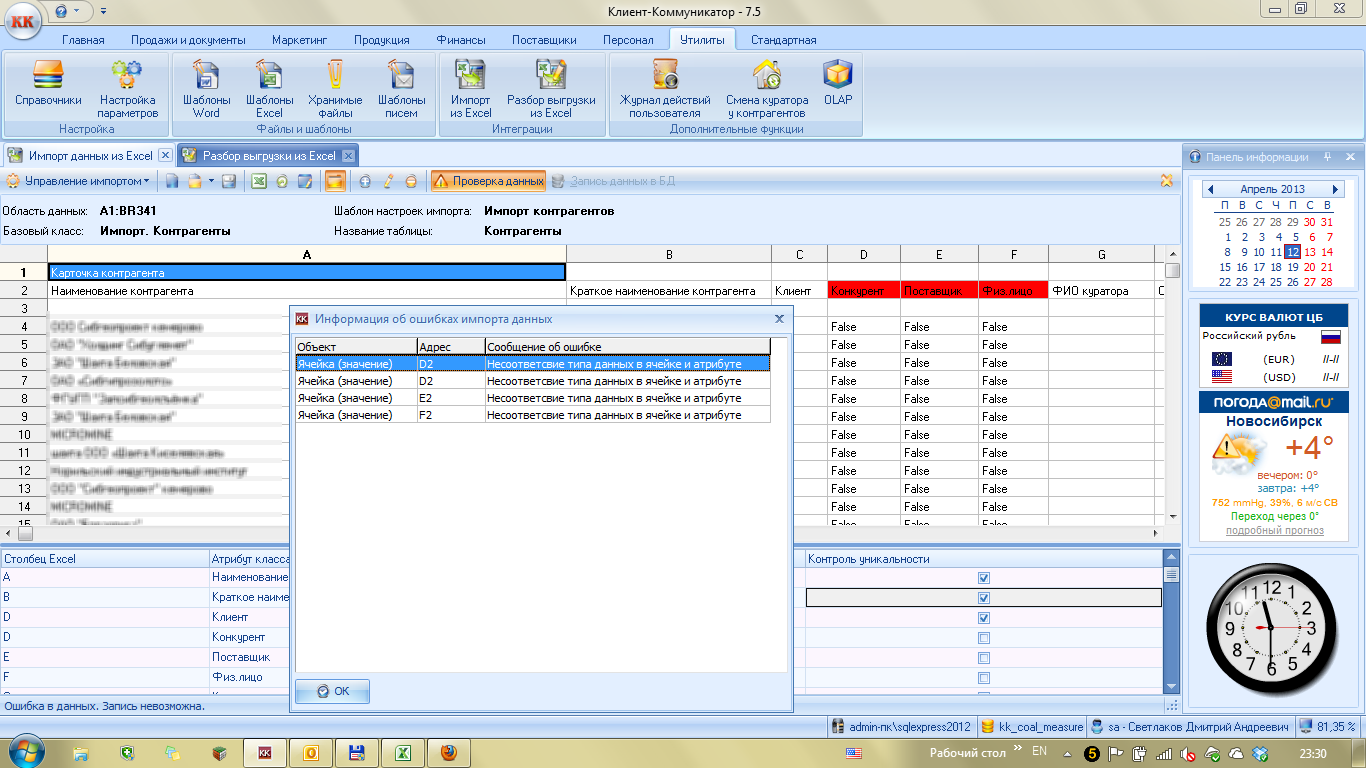Click OK in error information dialog
Screen dimensions: 1366x768
tap(332, 691)
